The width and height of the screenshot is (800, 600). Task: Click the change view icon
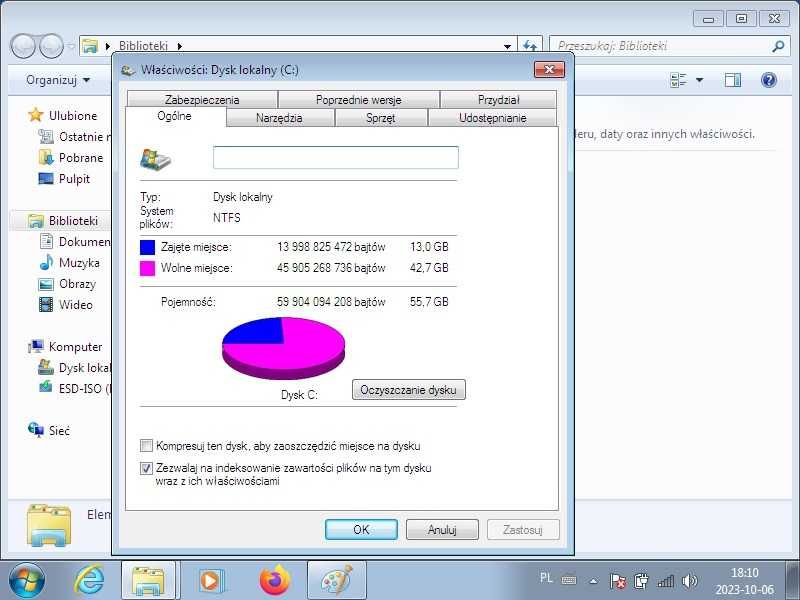pos(679,80)
